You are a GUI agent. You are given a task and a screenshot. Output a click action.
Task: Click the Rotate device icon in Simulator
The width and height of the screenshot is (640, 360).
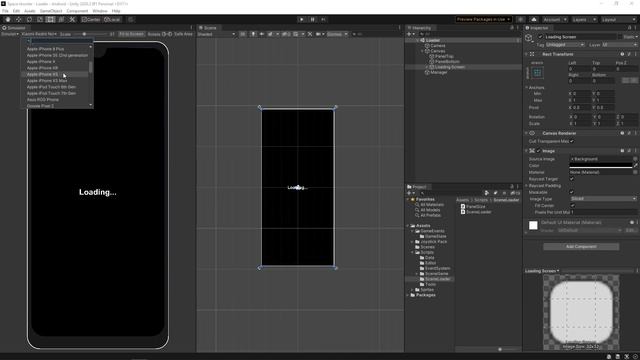pyautogui.click(x=167, y=34)
